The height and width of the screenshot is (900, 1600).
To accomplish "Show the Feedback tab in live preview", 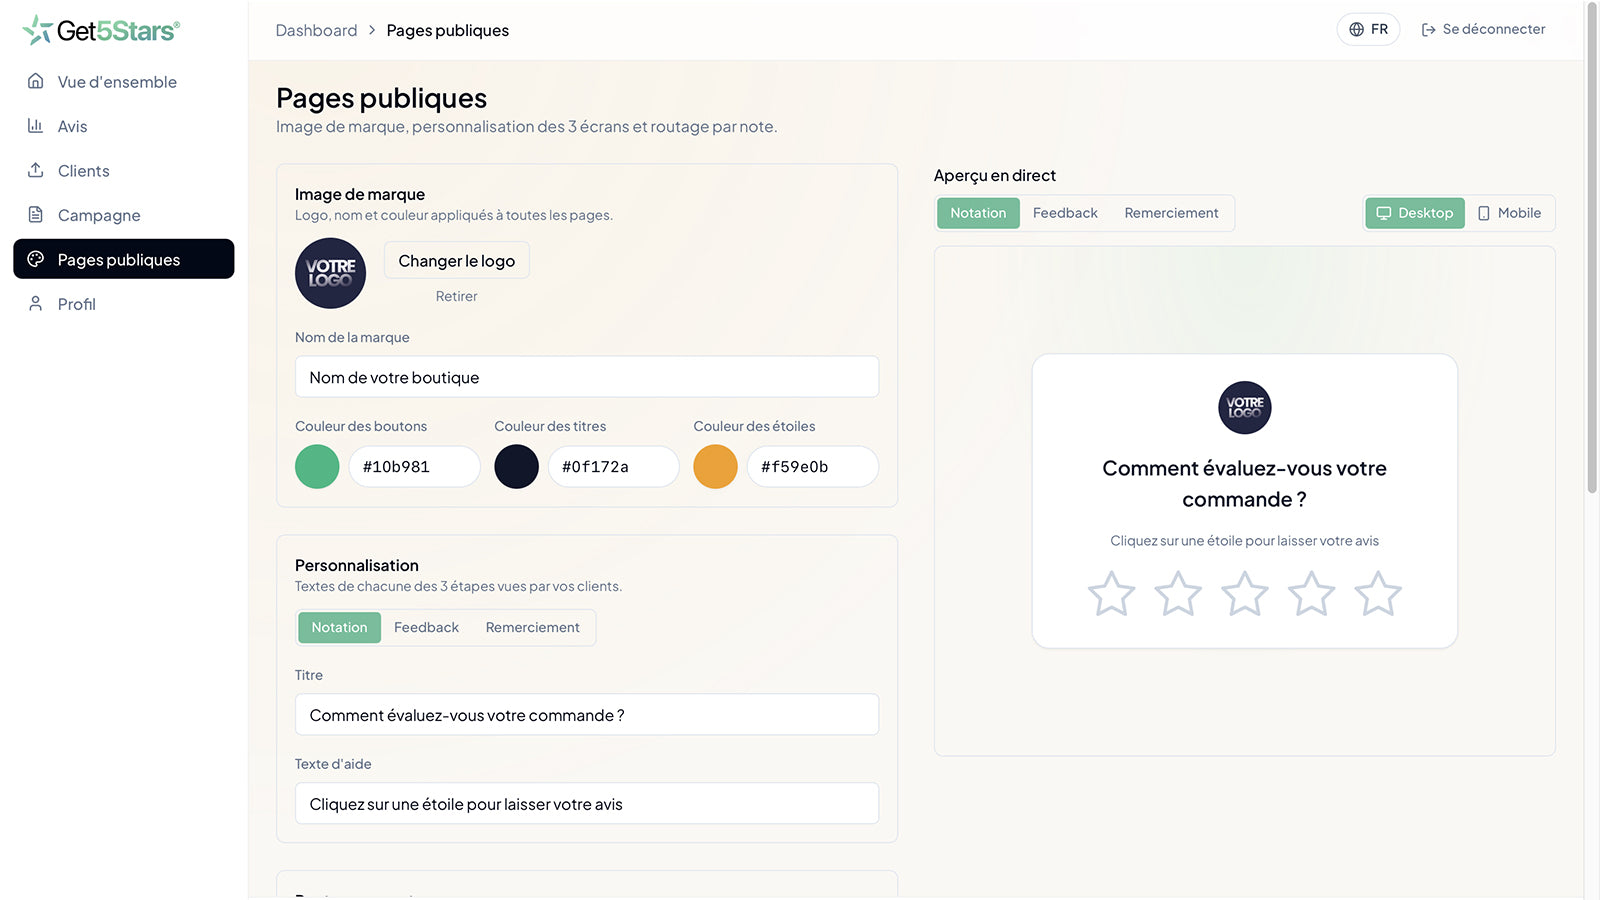I will pyautogui.click(x=1065, y=213).
